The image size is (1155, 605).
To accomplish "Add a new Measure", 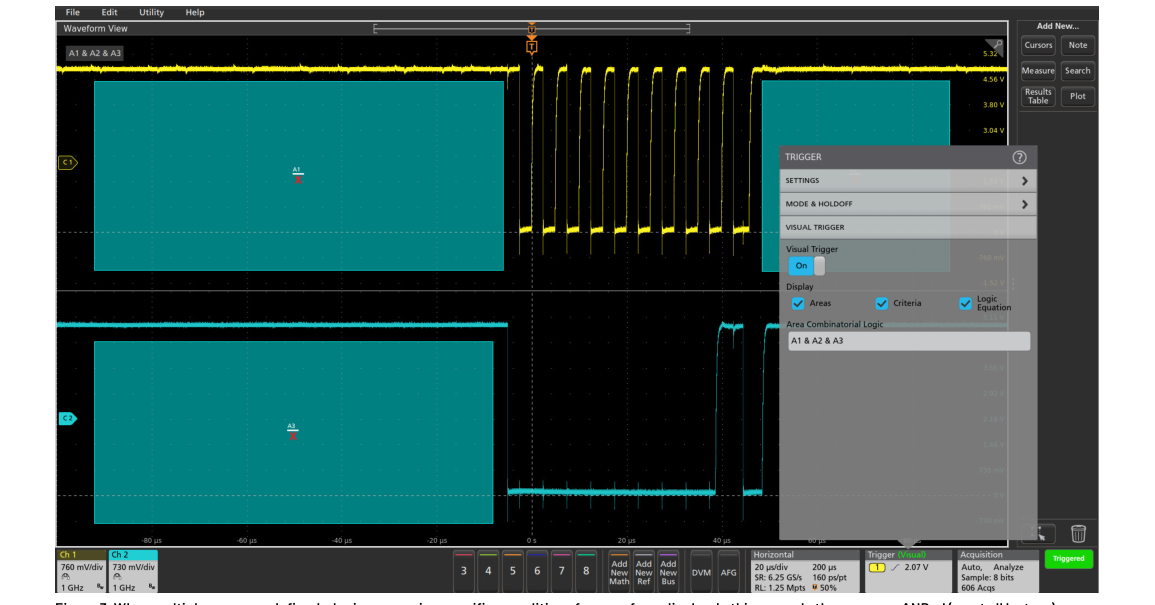I will (1038, 71).
